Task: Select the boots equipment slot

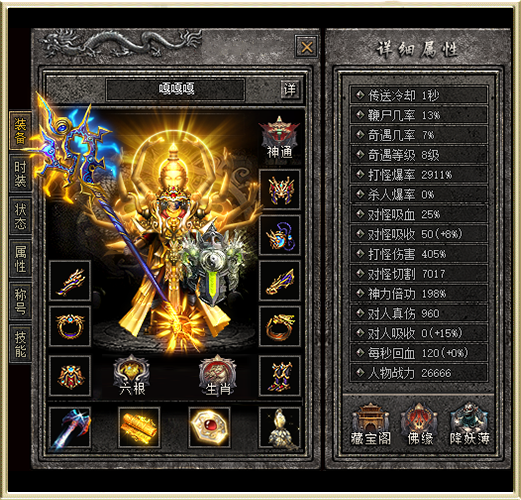Action: 280,376
